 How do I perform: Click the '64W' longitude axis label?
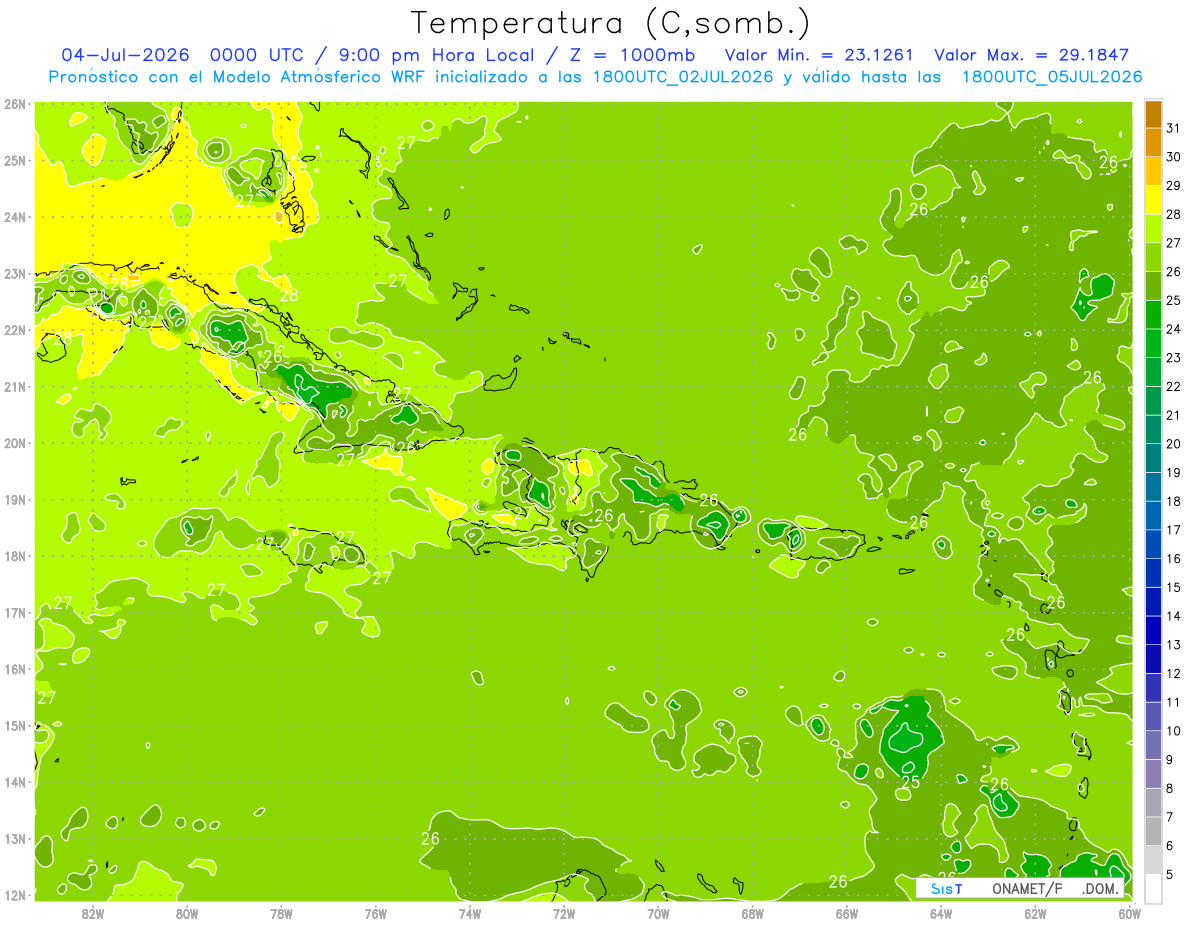[940, 913]
